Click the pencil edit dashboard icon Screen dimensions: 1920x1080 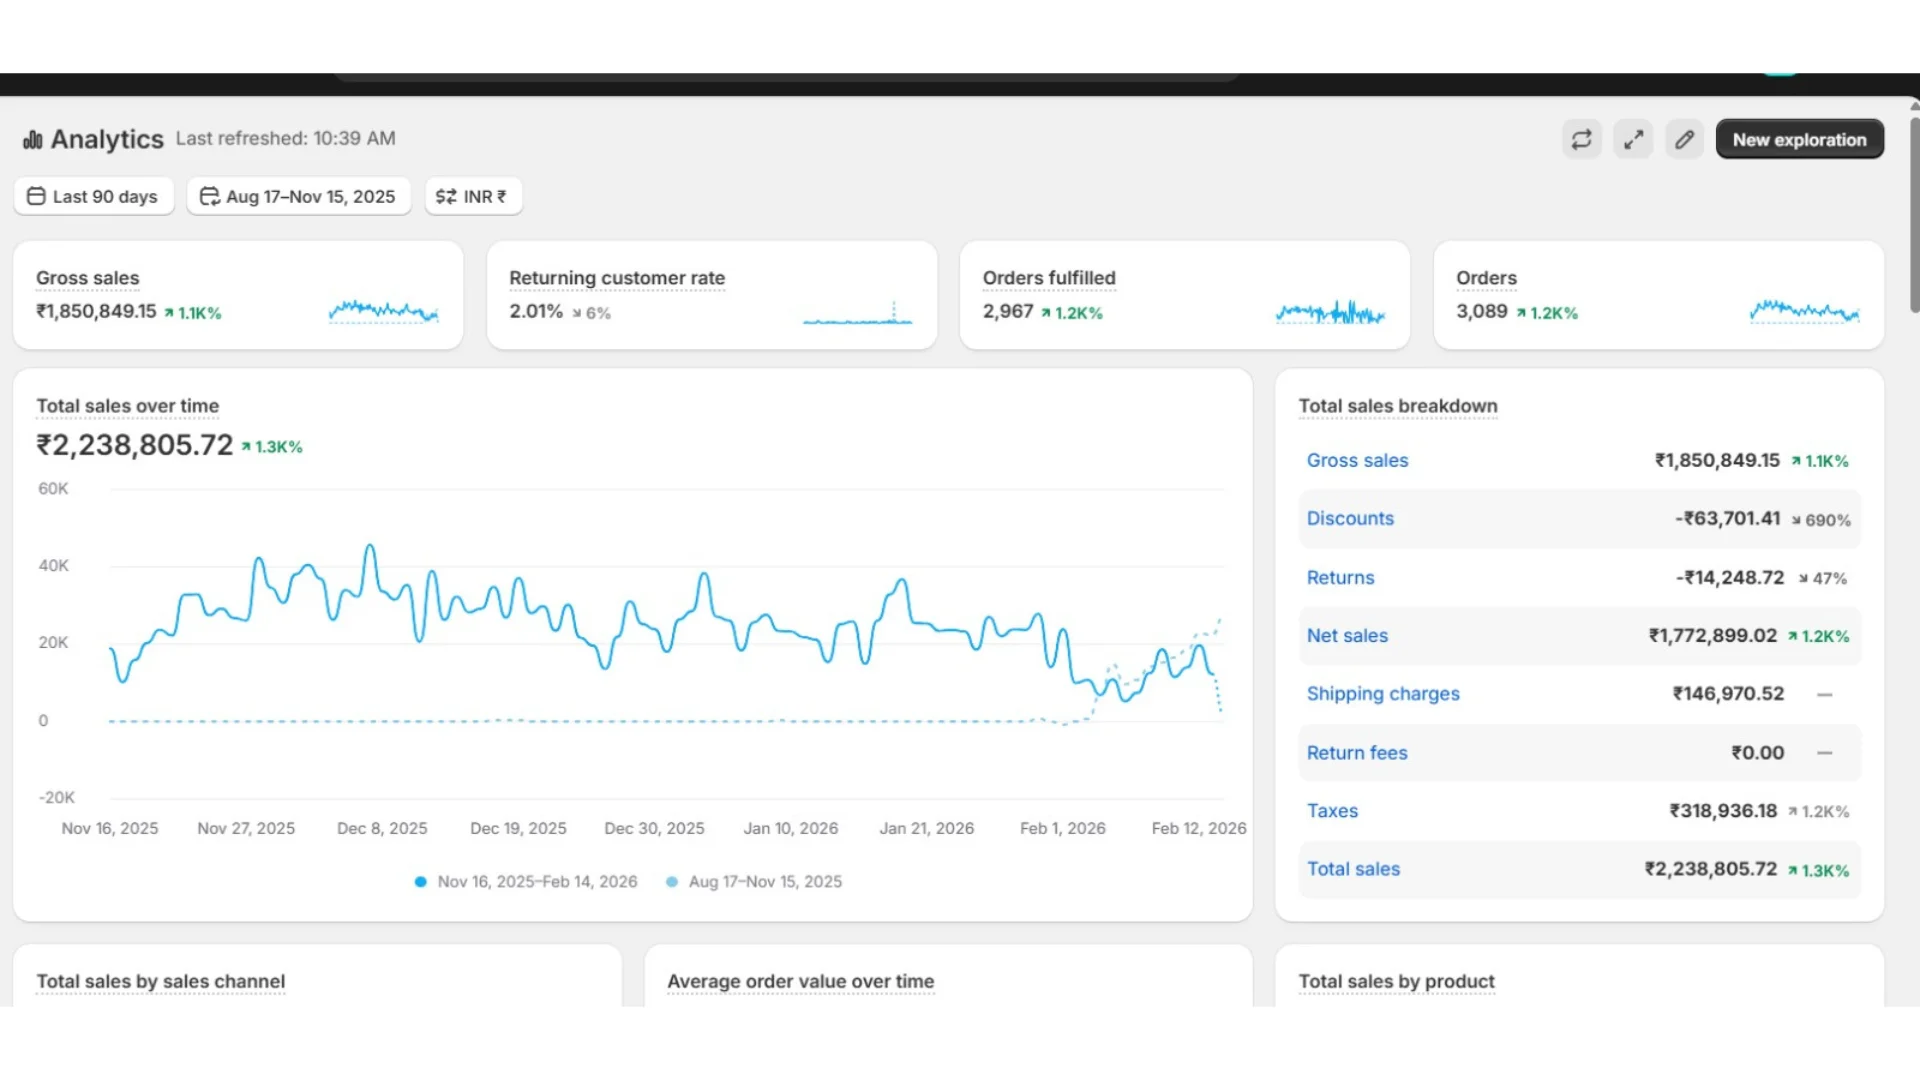pos(1685,140)
